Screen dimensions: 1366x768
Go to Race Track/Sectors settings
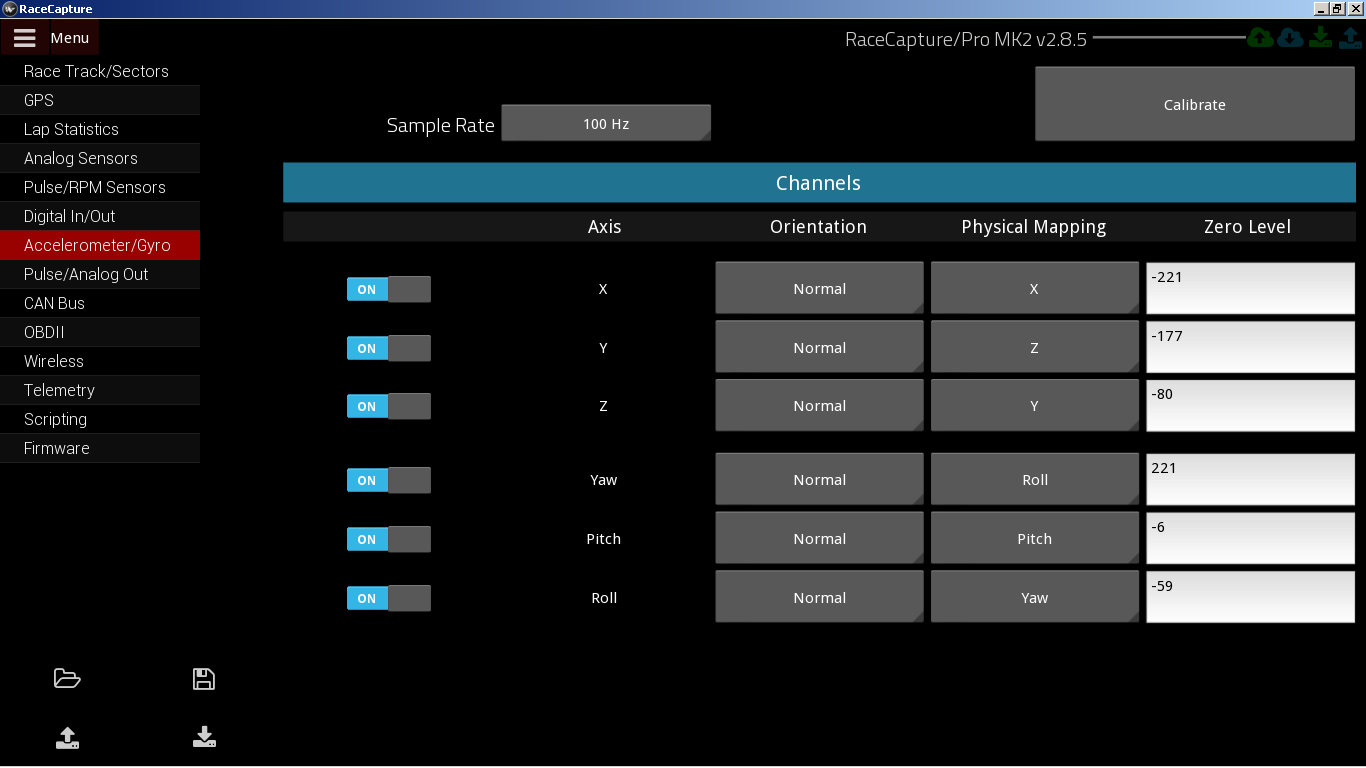100,71
